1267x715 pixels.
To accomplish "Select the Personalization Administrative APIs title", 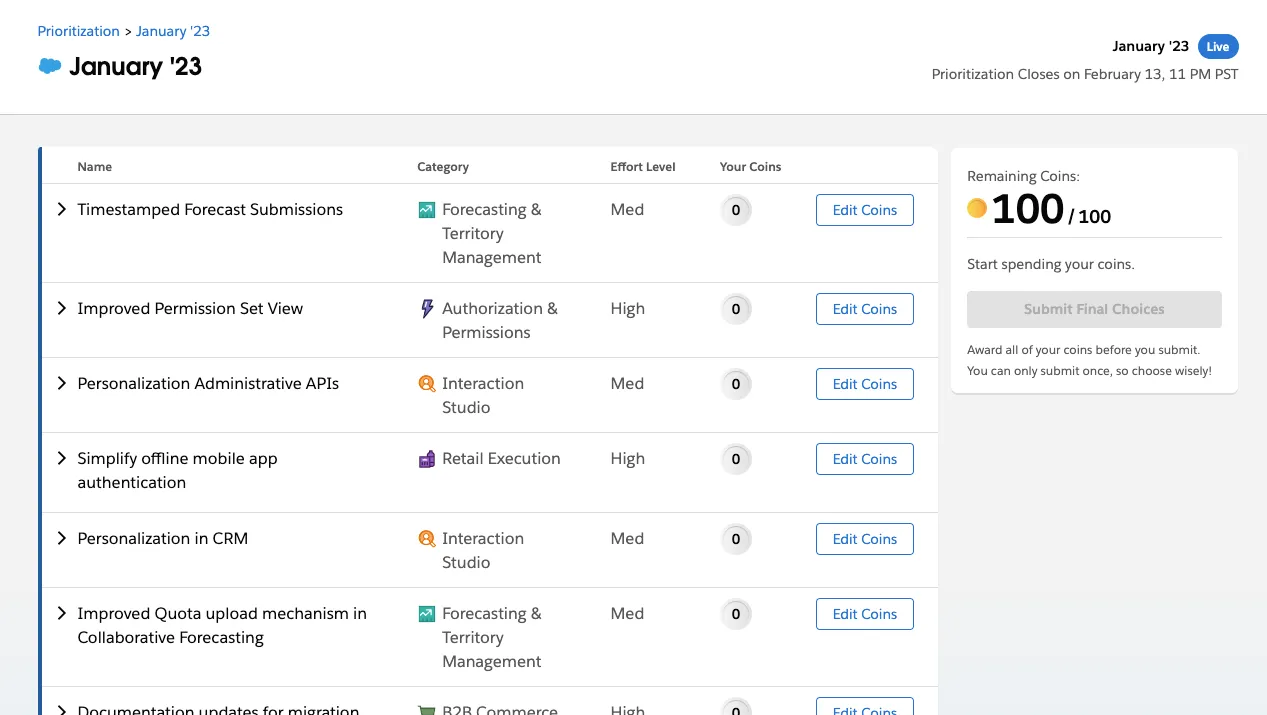I will 208,384.
